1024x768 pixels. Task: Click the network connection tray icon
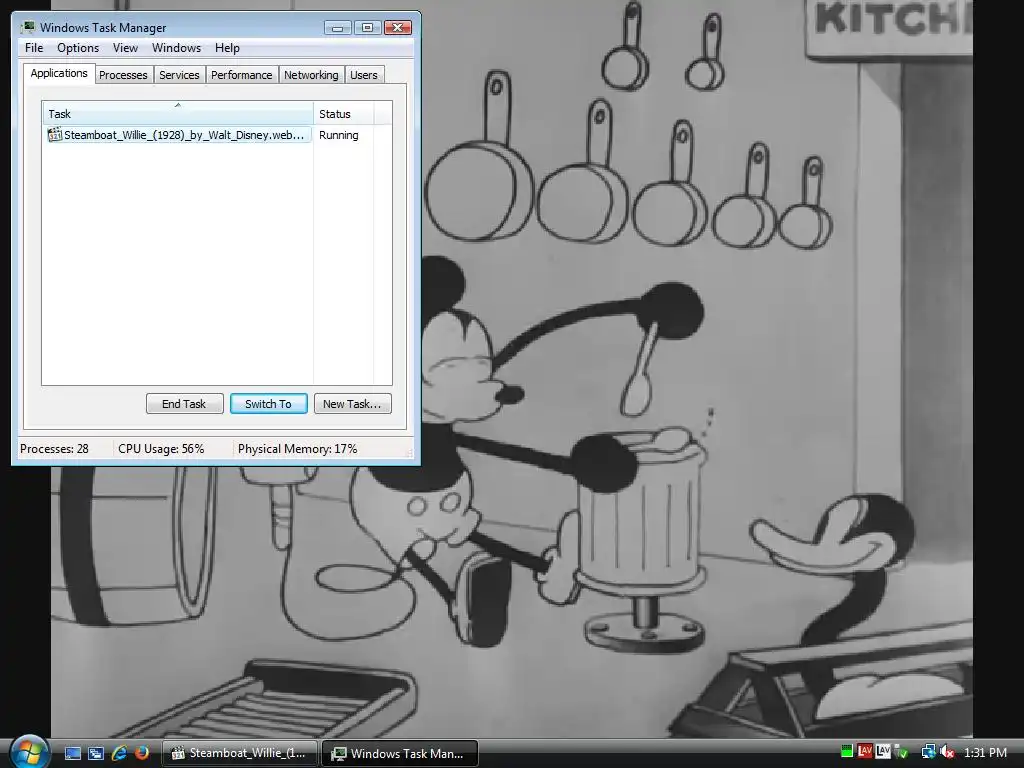tap(928, 752)
